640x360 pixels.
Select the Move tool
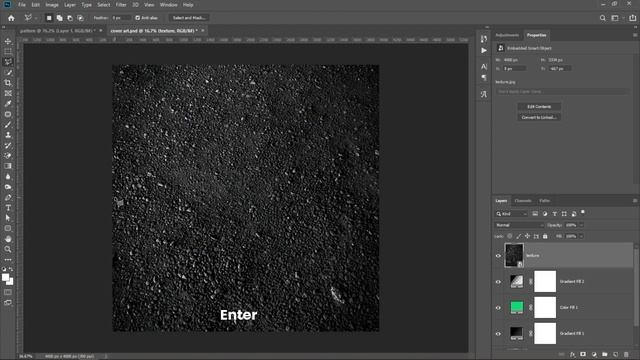[x=8, y=41]
